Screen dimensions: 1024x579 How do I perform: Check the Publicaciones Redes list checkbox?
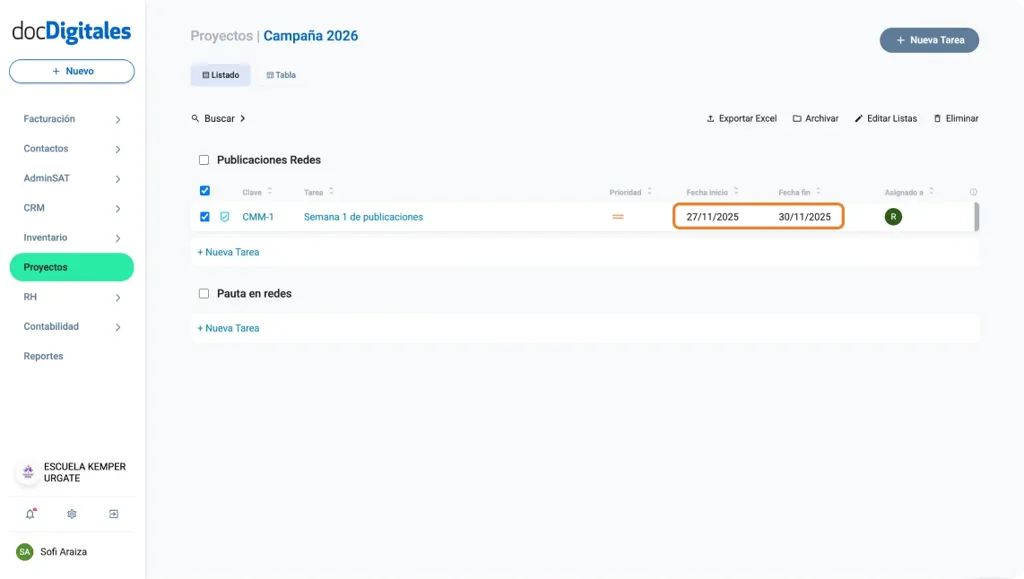[x=204, y=159]
